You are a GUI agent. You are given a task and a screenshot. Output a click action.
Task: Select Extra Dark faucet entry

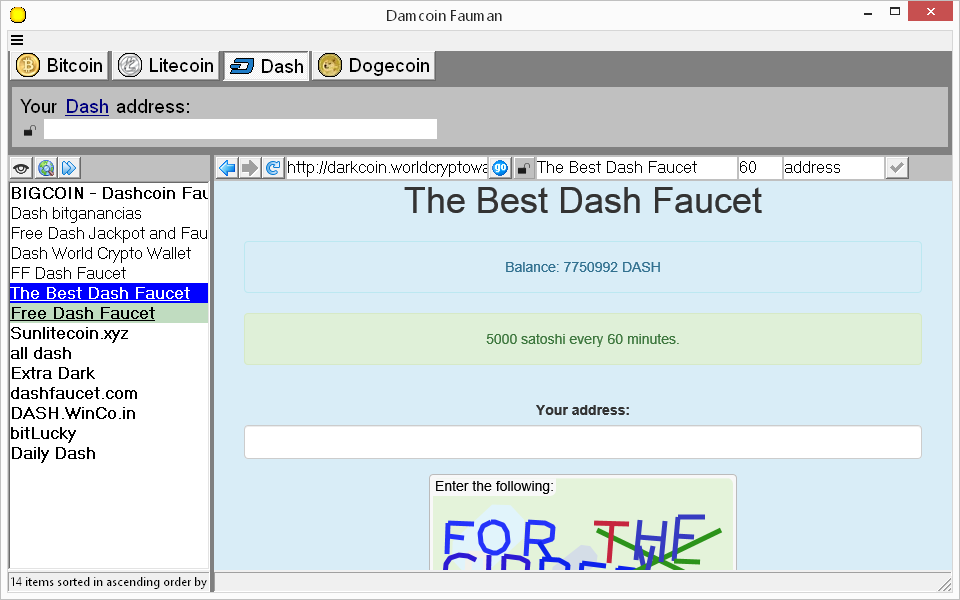[109, 373]
